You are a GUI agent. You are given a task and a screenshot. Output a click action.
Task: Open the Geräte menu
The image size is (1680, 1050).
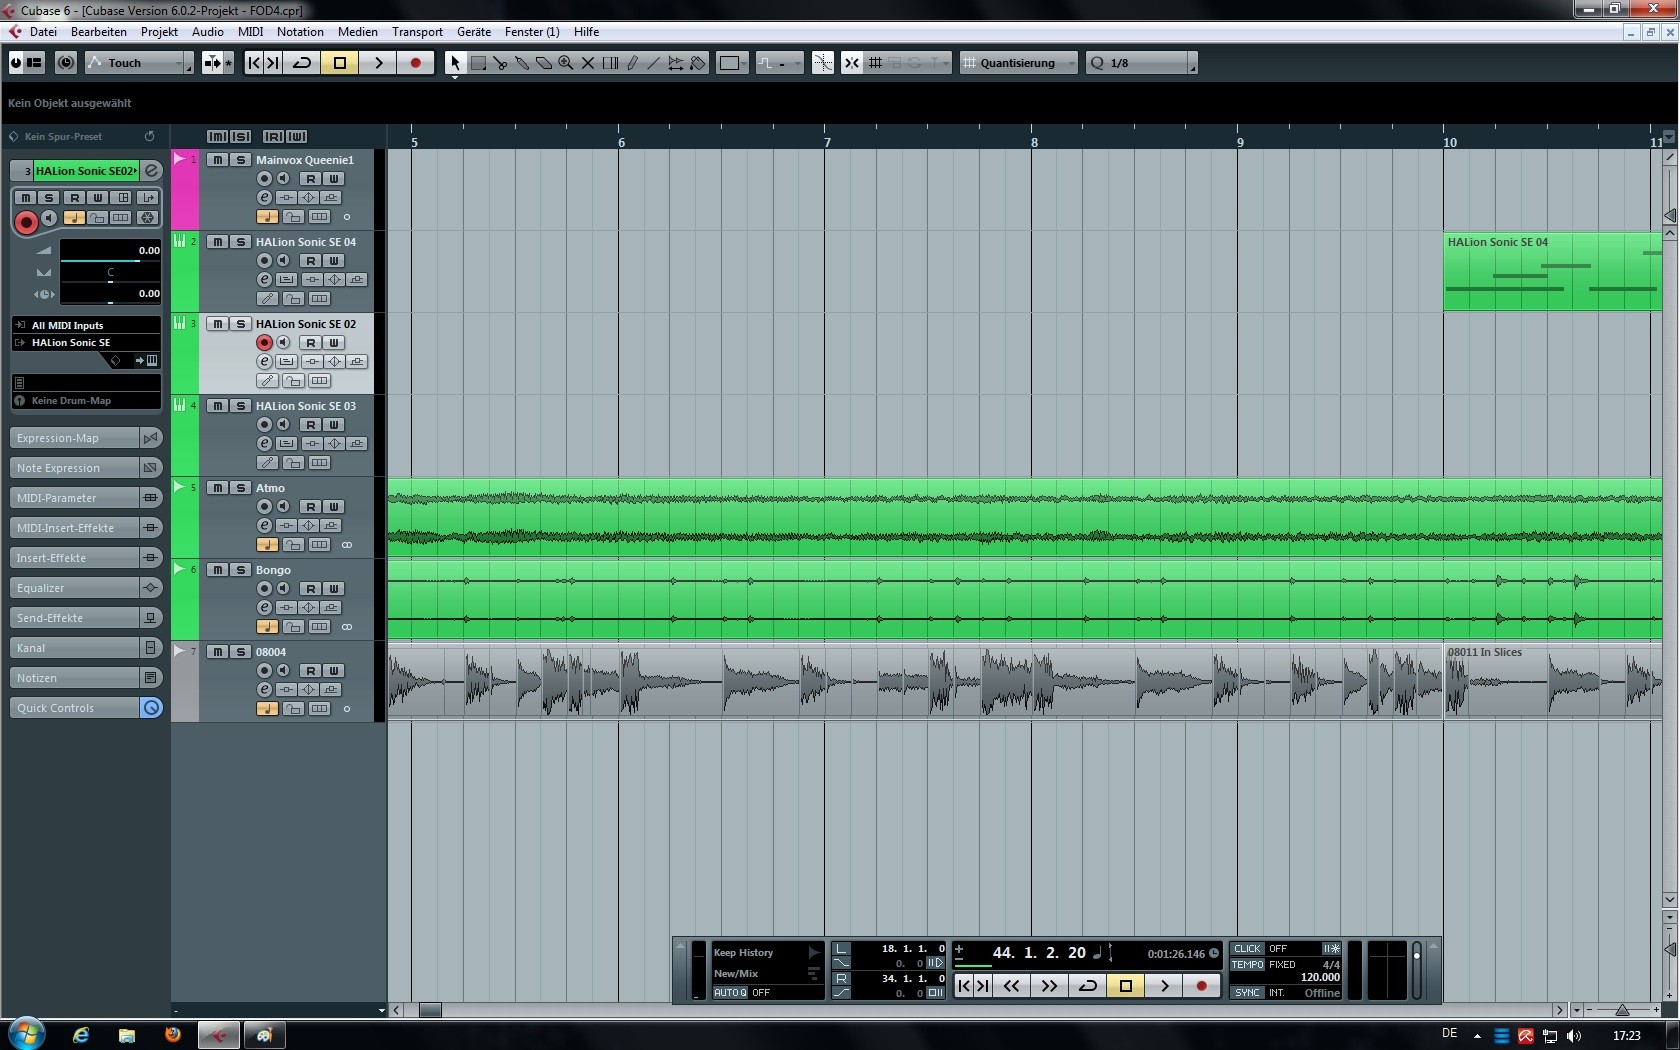coord(474,32)
